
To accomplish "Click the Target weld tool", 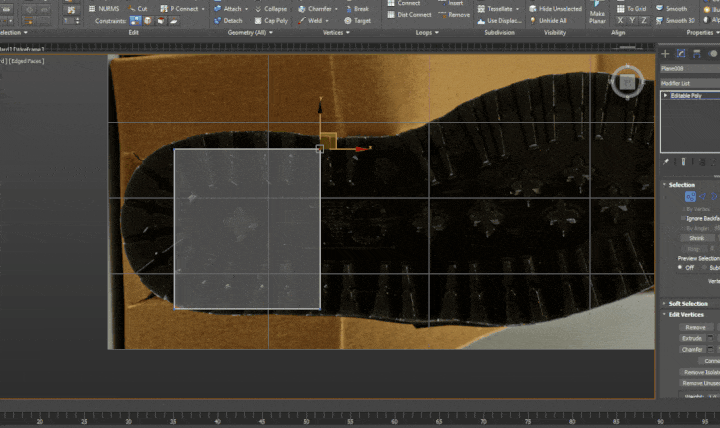I will pyautogui.click(x=357, y=20).
